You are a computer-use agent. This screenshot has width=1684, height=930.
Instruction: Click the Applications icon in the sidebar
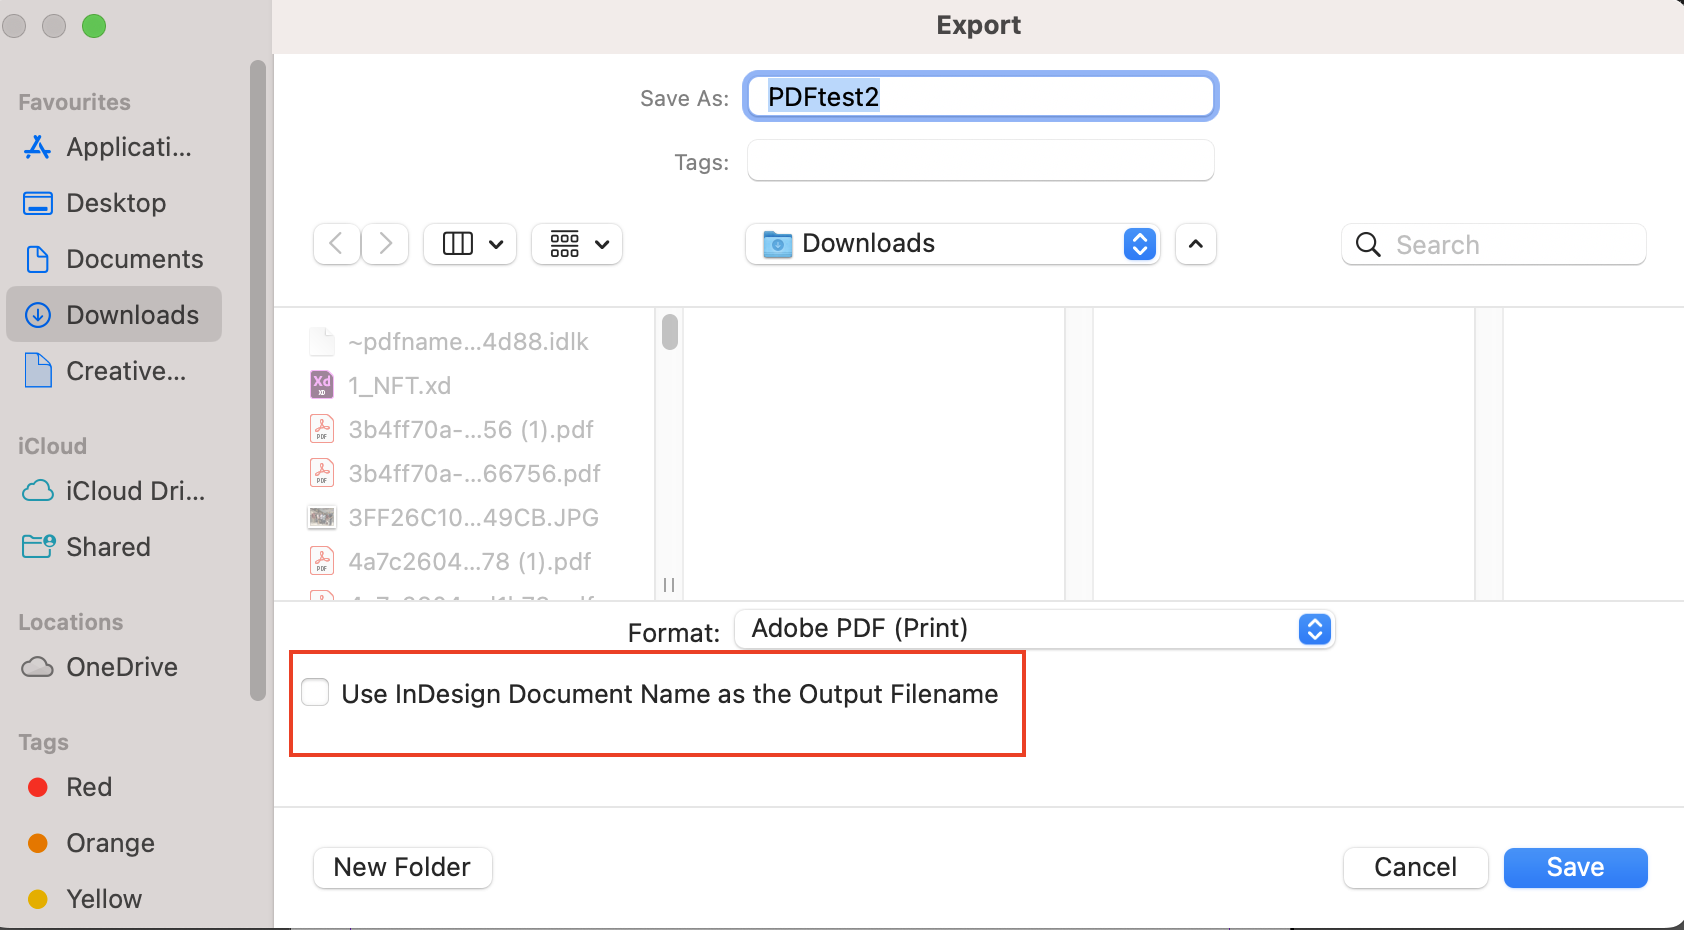tap(36, 147)
